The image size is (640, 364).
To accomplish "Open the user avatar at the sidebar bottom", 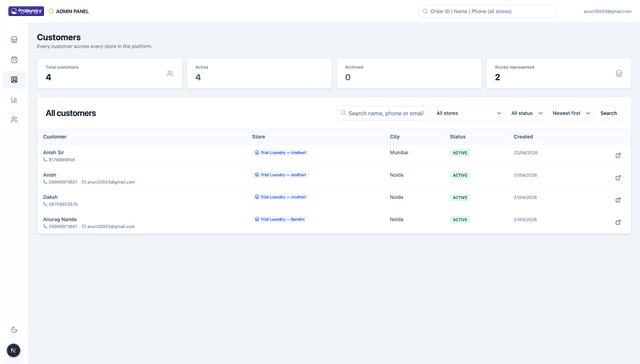I will pyautogui.click(x=13, y=351).
